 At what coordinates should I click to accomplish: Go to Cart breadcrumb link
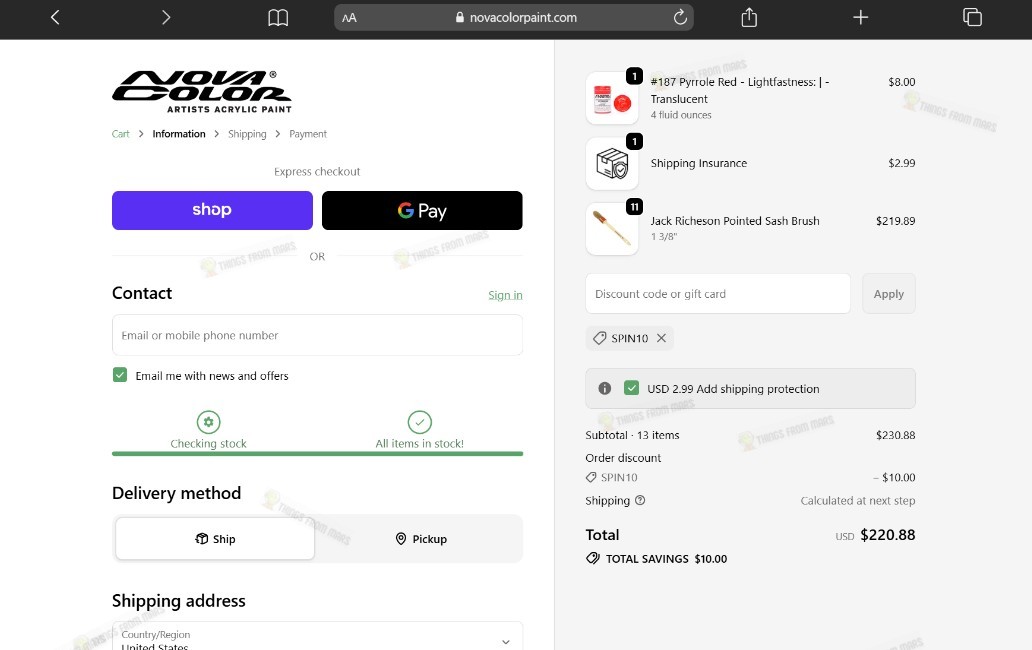point(120,134)
